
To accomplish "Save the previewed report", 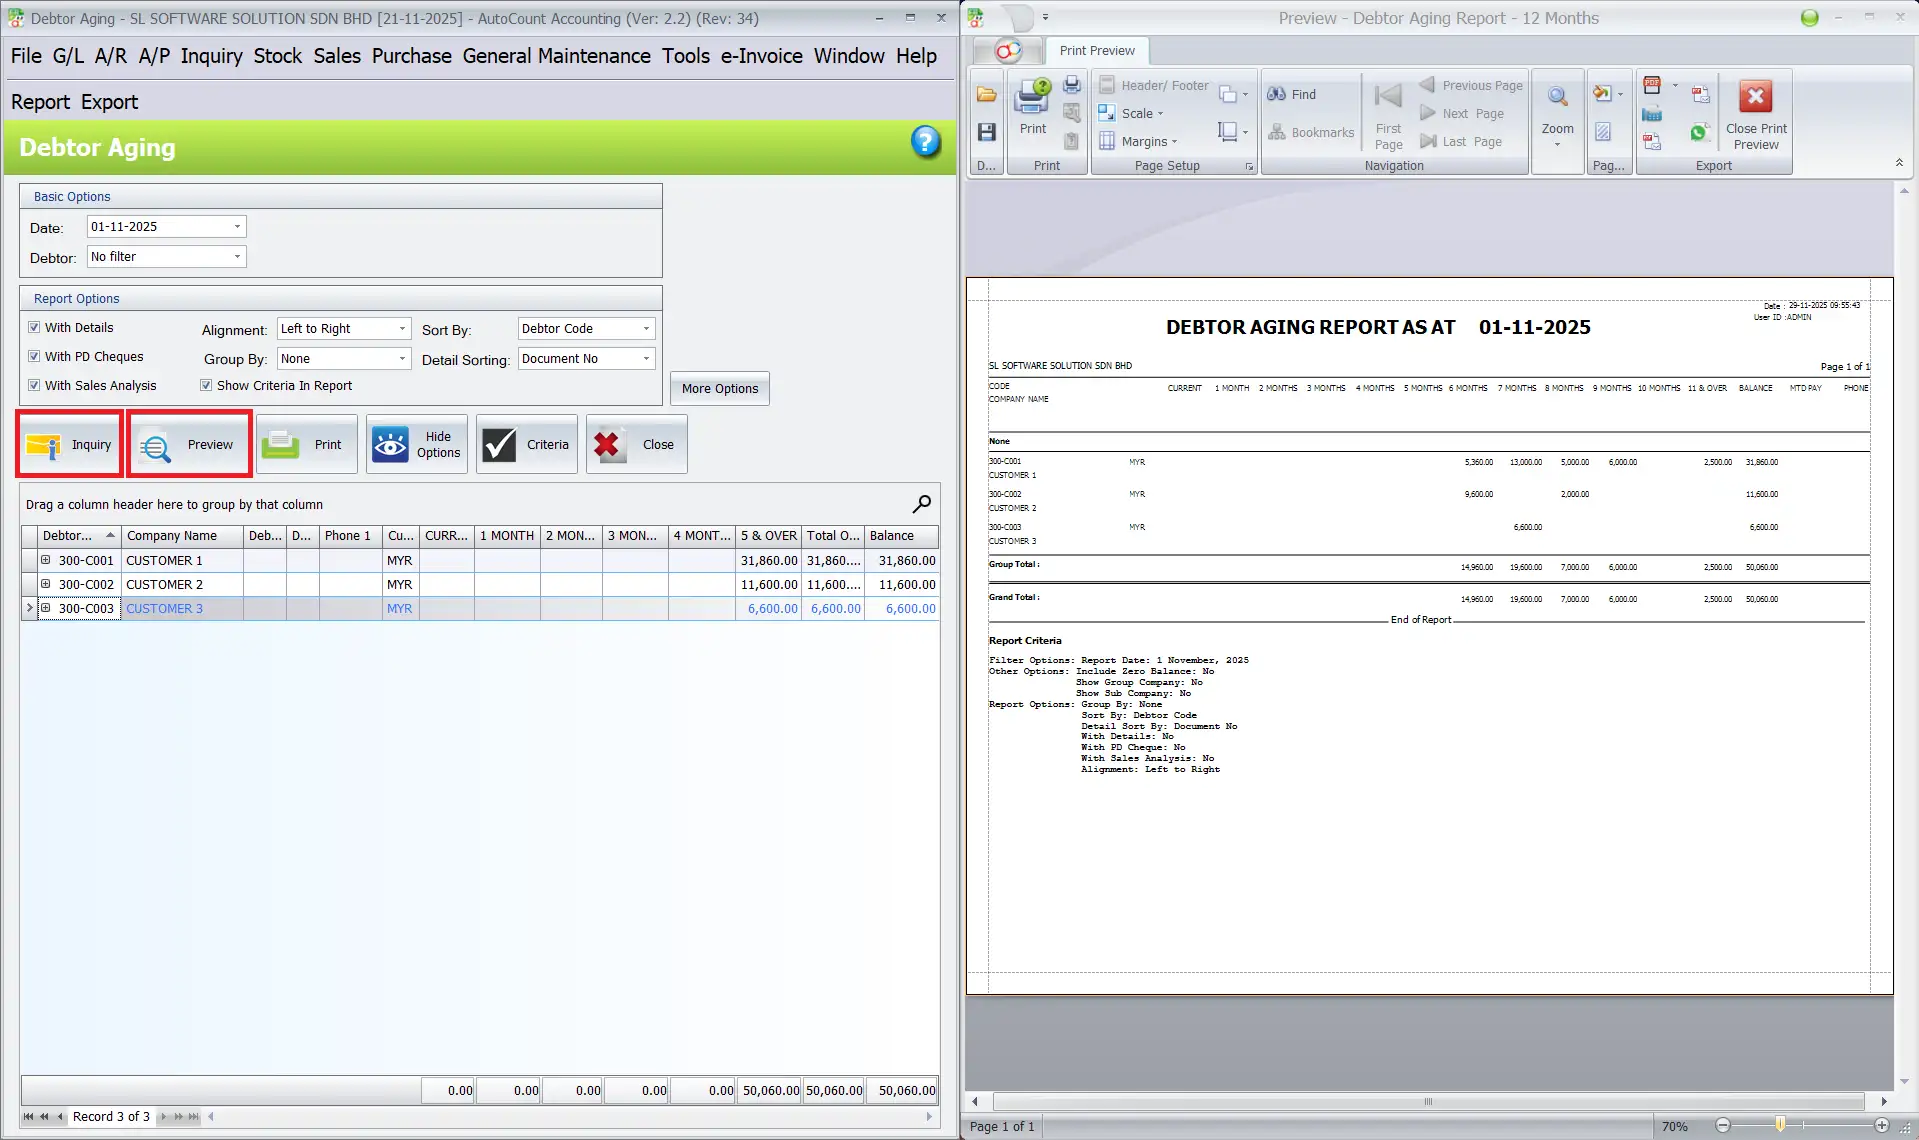I will pos(986,131).
